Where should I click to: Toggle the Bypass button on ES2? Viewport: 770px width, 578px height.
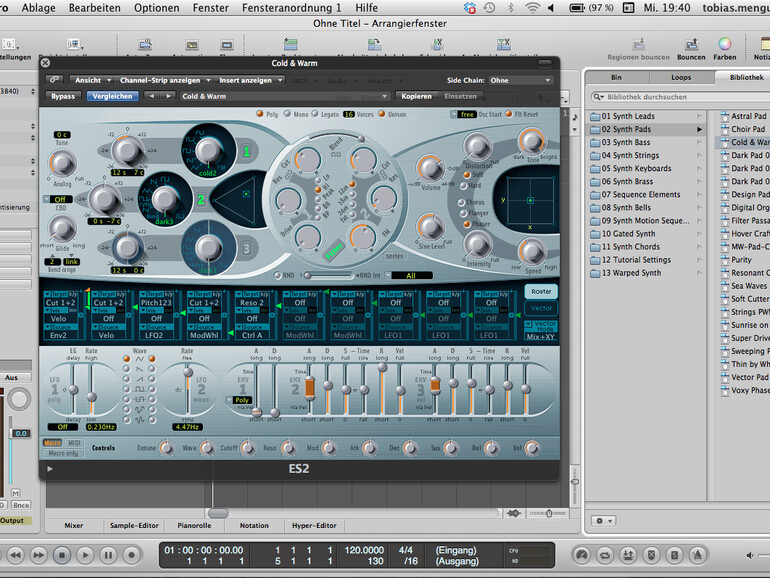pyautogui.click(x=63, y=97)
